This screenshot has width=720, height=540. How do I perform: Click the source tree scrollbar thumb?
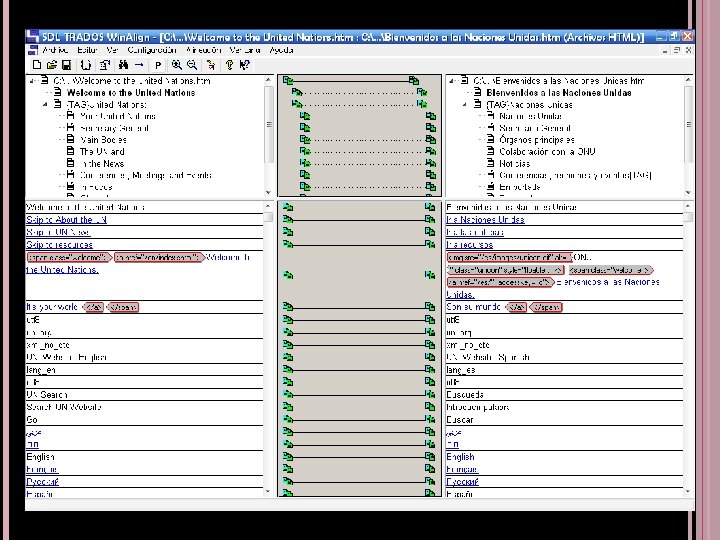269,124
